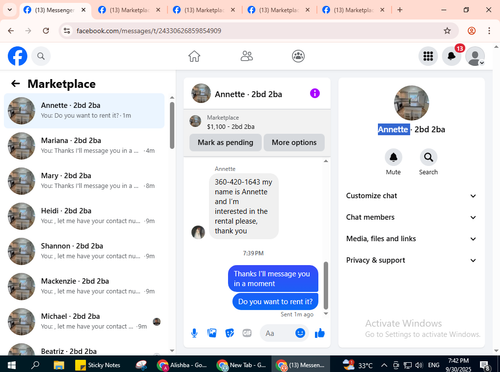The width and height of the screenshot is (500, 372).
Task: Expand Media, files and links section
Action: tap(411, 239)
